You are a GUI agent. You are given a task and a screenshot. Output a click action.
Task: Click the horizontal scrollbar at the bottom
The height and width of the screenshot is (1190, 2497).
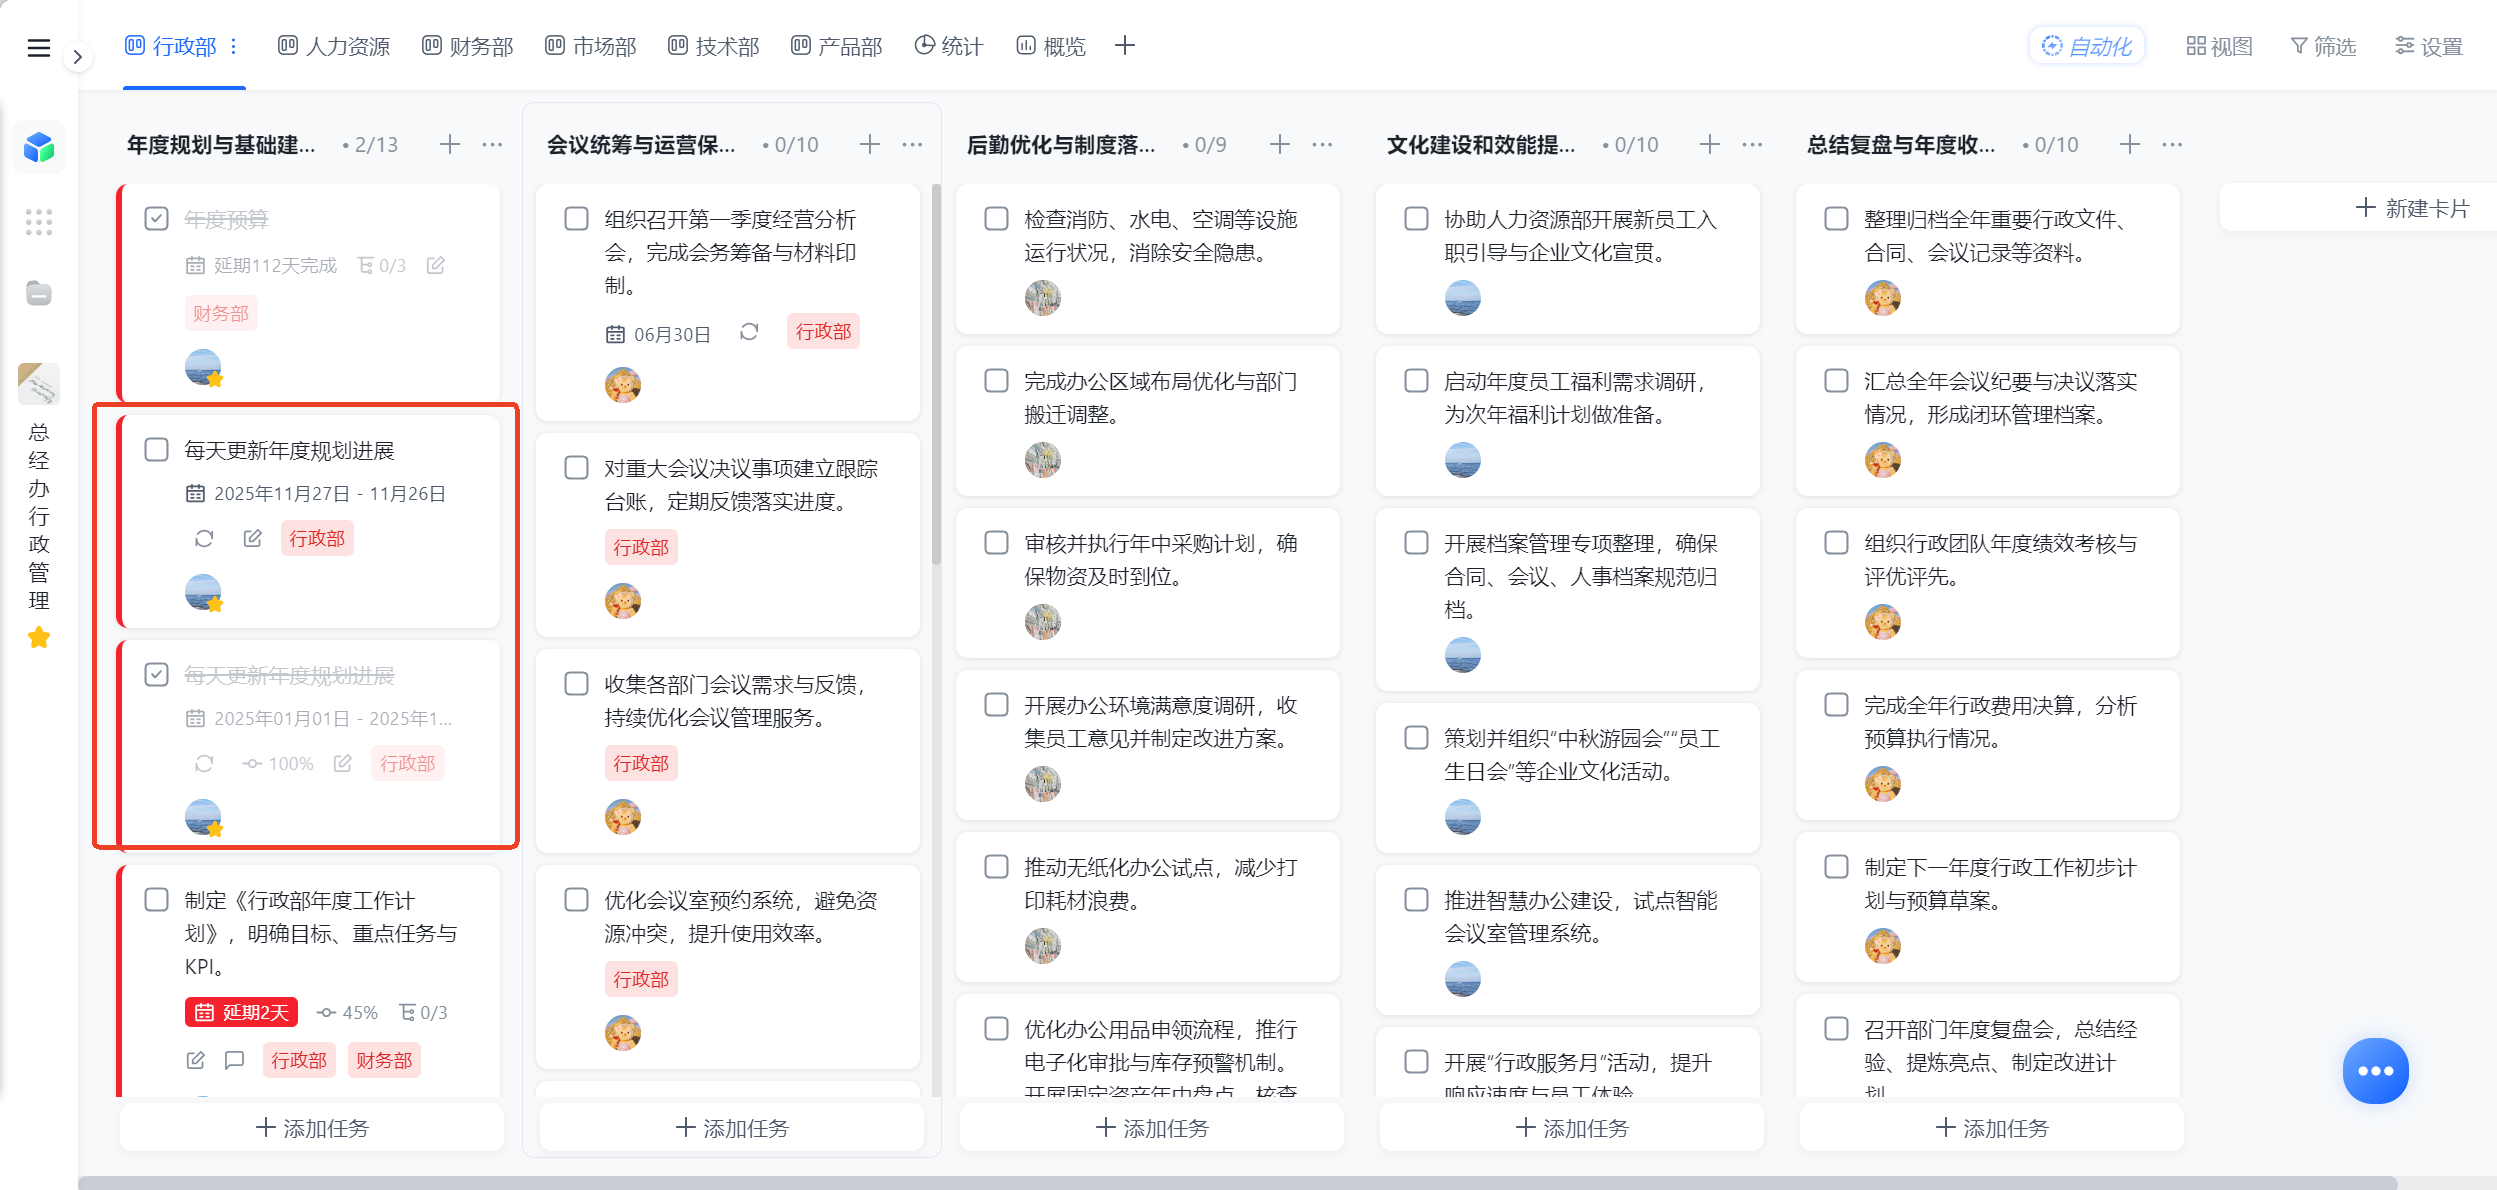(1237, 1182)
